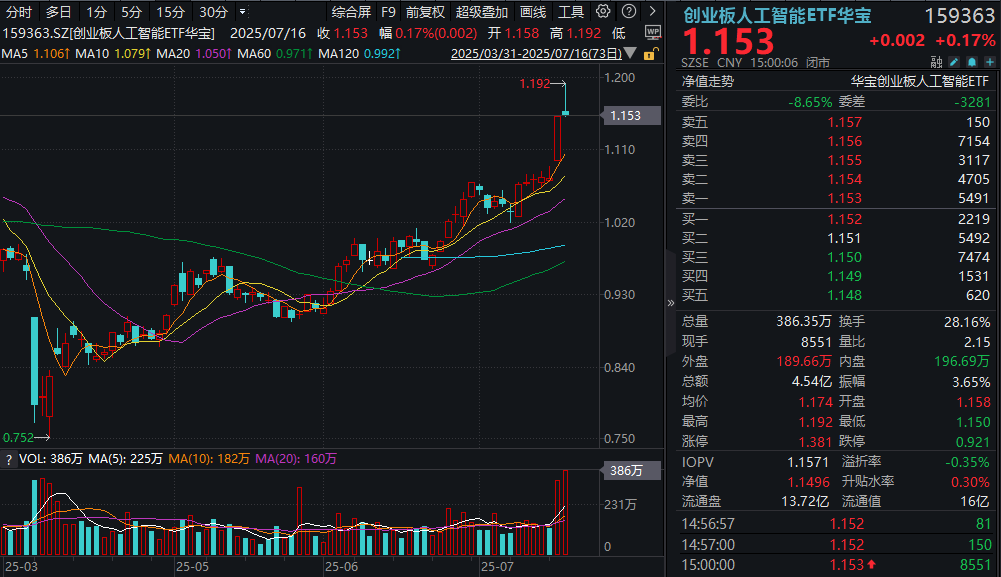Screen dimensions: 1001x577
Task: Click the 159363.SZ stock title in chart header
Action: click(109, 33)
